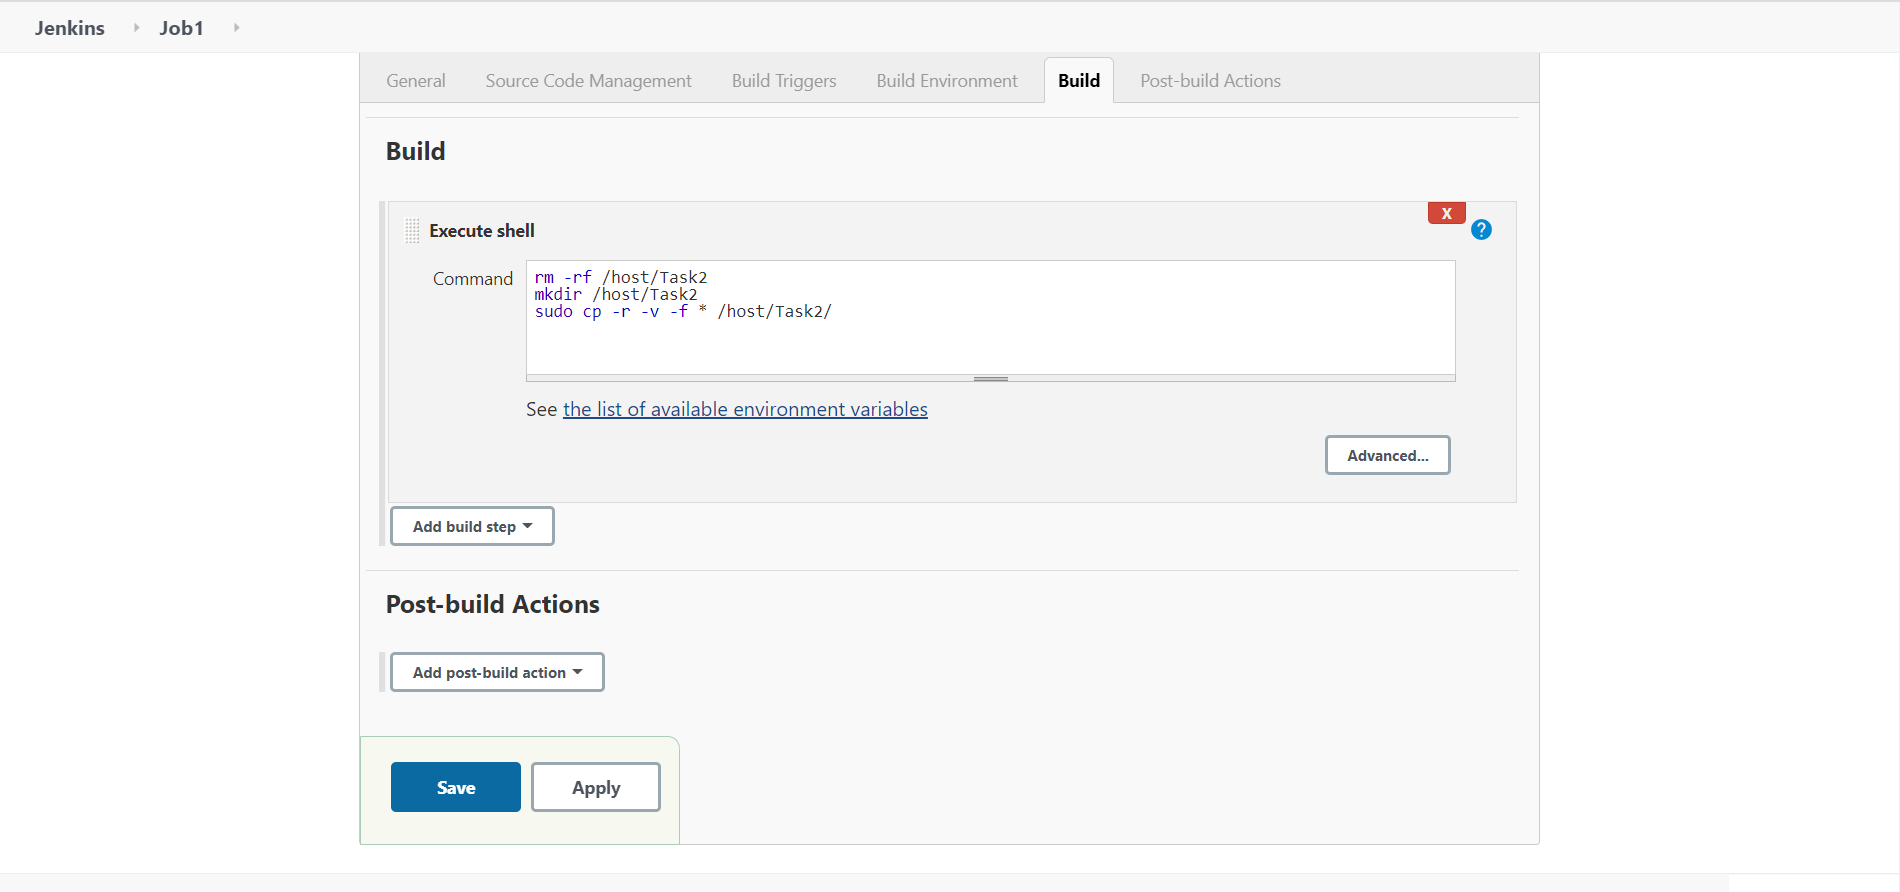This screenshot has height=892, width=1900.
Task: Grab the Execute shell drag handle
Action: tap(412, 231)
